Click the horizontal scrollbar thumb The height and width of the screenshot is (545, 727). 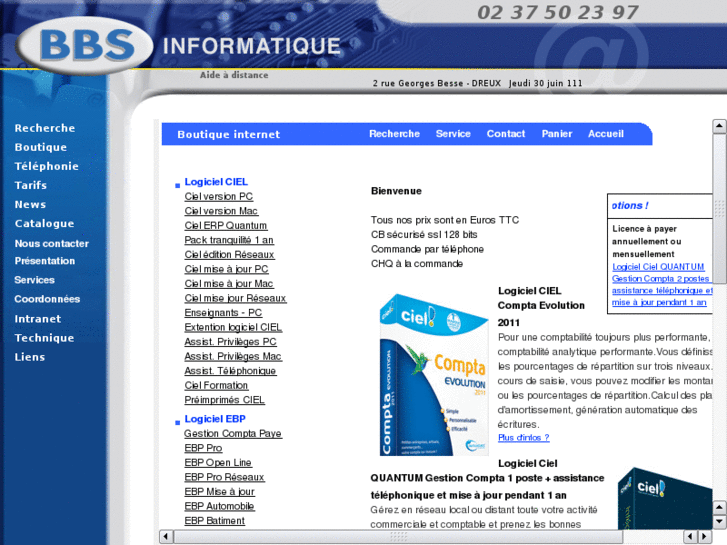tap(398, 537)
